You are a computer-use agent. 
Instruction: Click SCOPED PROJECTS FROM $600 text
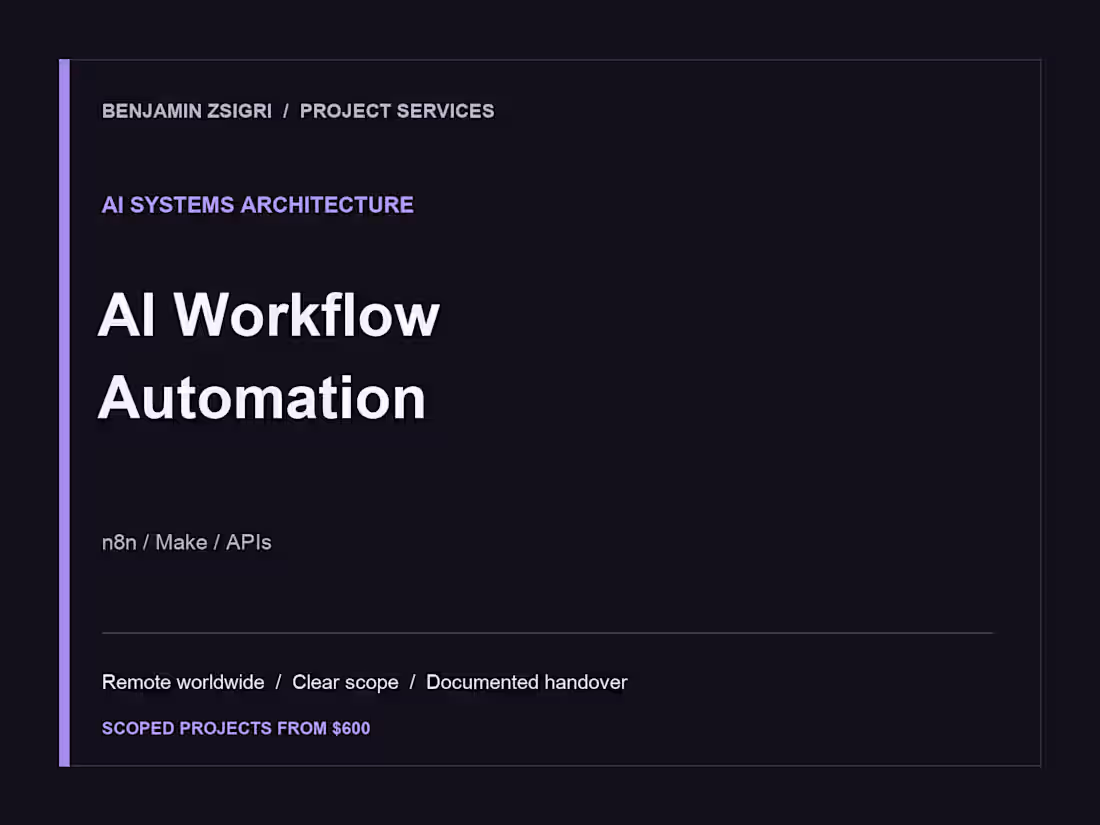[x=236, y=728]
